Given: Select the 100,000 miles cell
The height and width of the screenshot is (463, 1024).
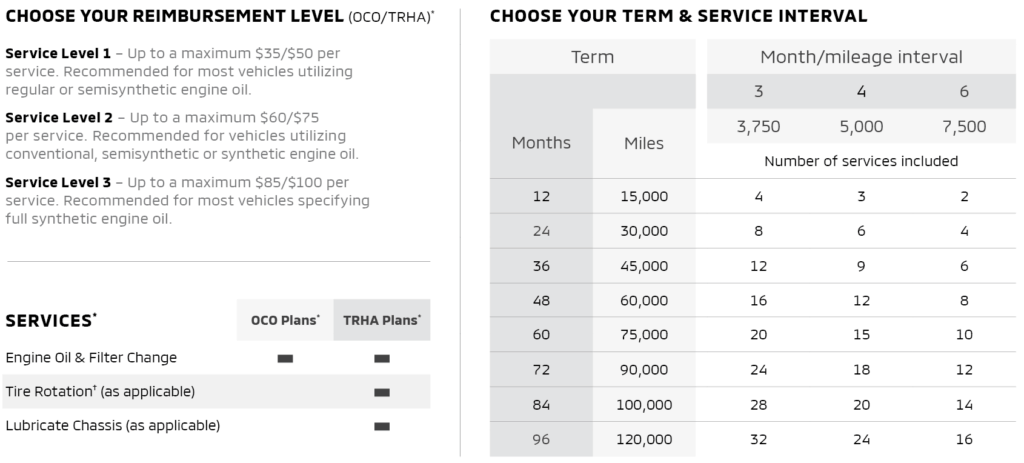Looking at the screenshot, I should point(644,405).
